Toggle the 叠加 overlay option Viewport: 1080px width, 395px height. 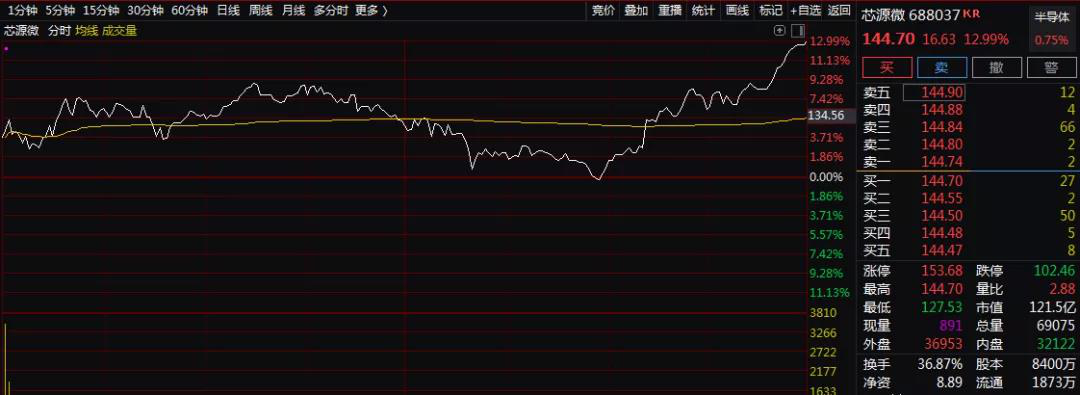tap(636, 10)
